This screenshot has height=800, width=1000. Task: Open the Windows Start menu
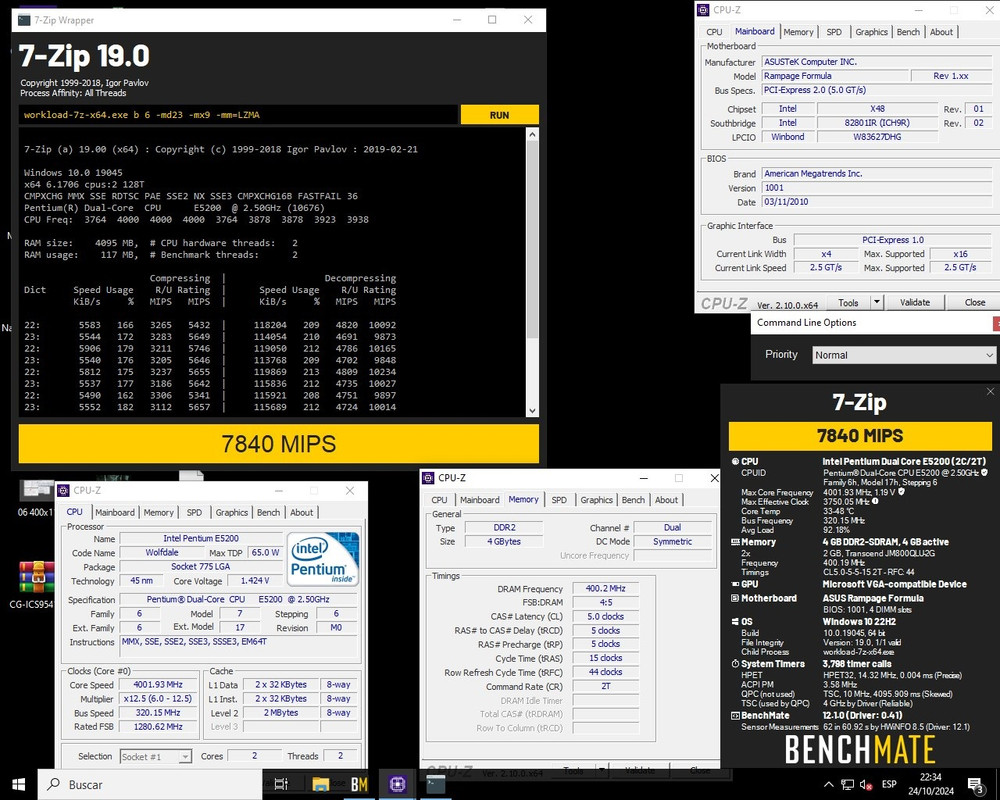pyautogui.click(x=18, y=784)
